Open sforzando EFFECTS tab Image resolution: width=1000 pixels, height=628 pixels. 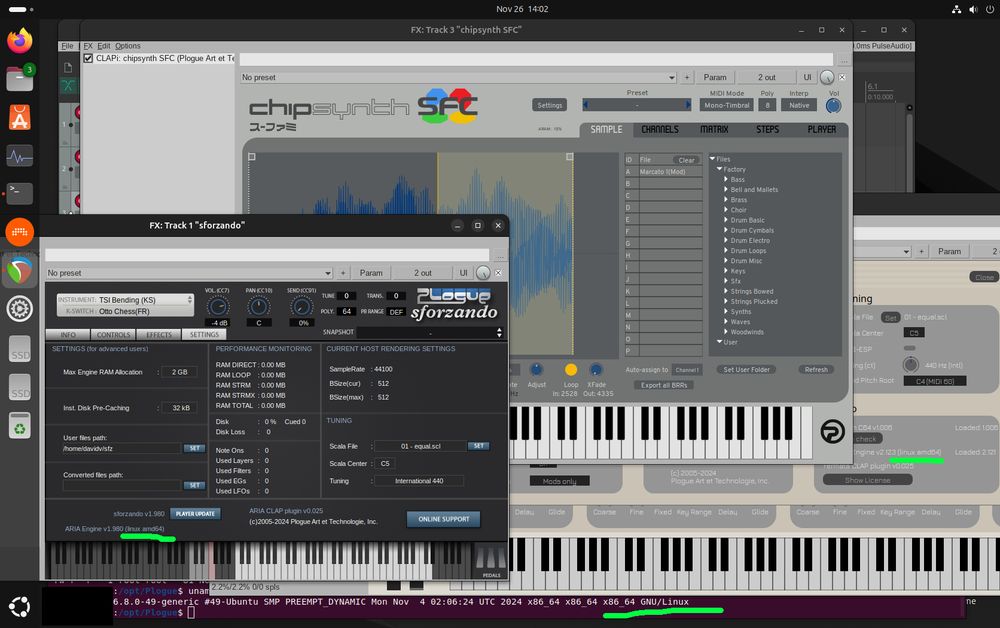[x=159, y=335]
